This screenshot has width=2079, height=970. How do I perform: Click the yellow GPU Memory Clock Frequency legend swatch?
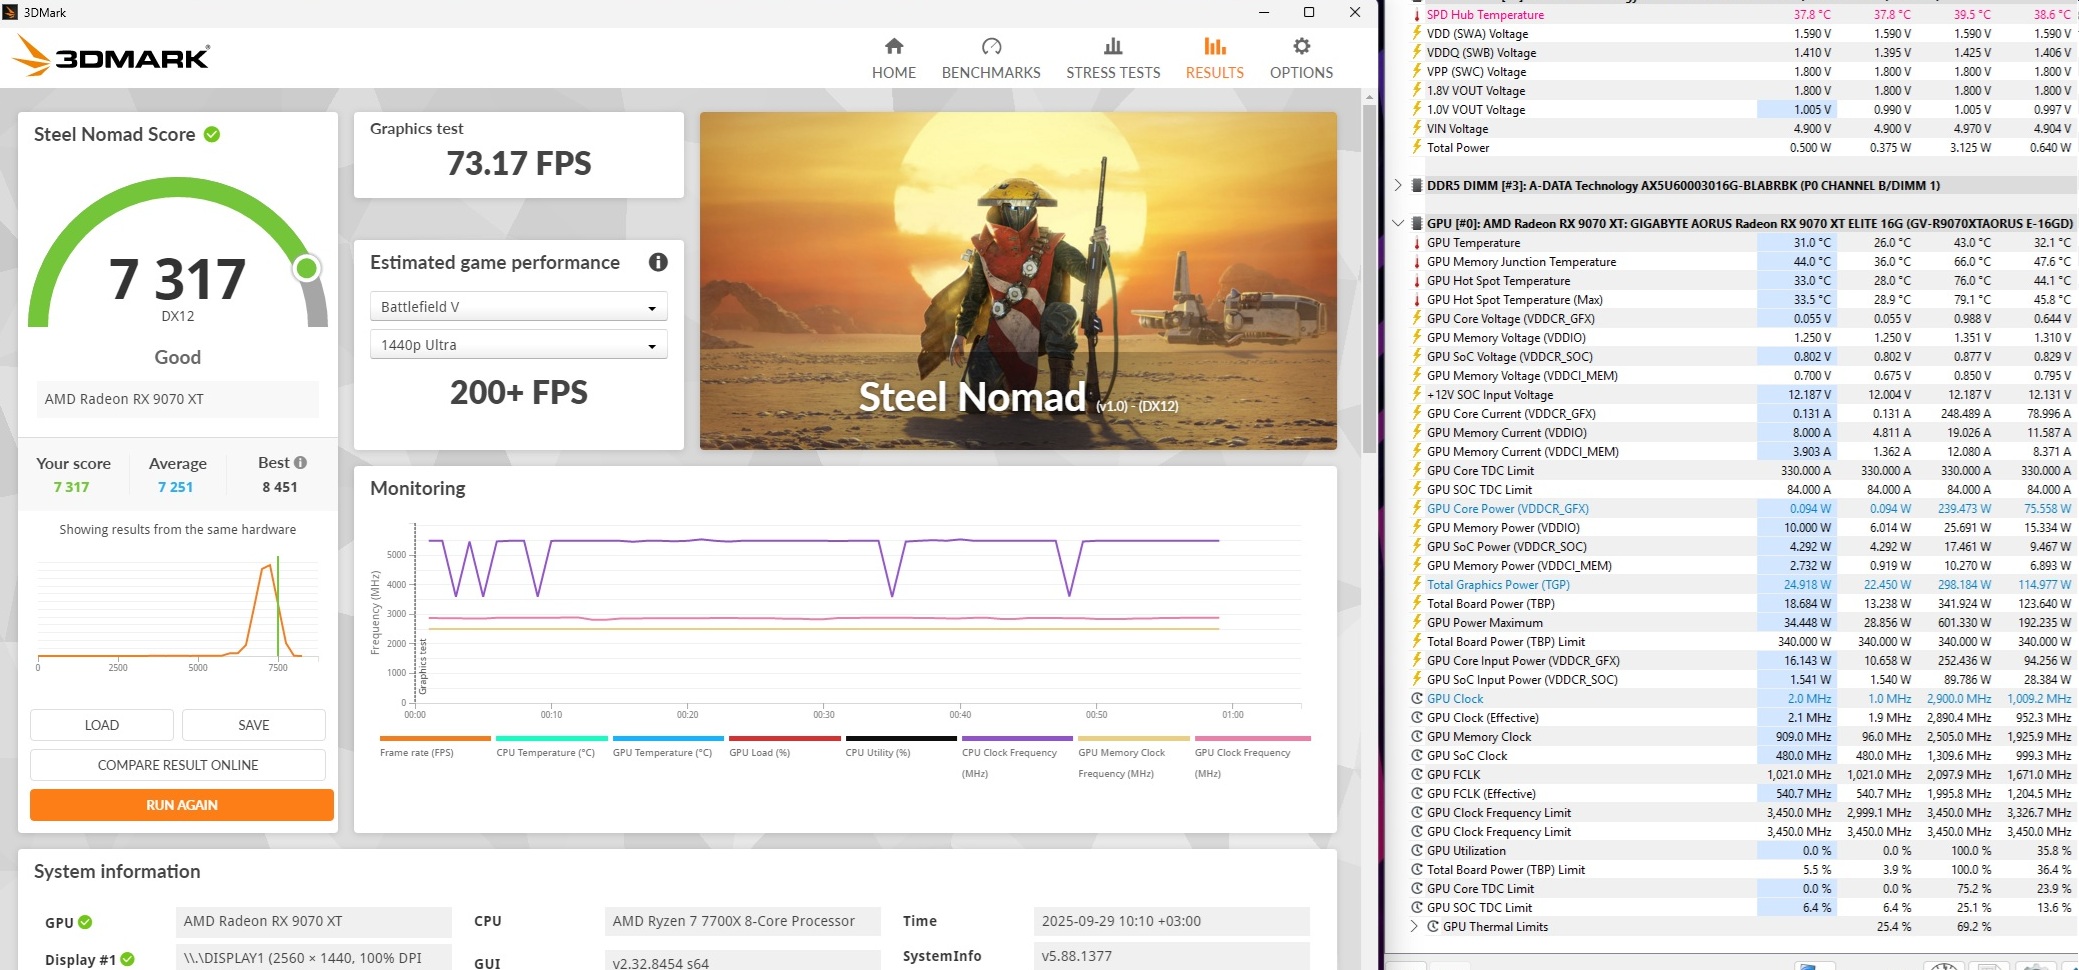(1134, 738)
